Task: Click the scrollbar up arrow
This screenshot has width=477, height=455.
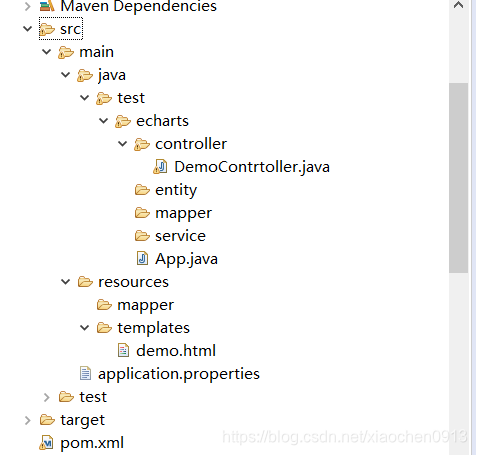Action: pos(459,5)
